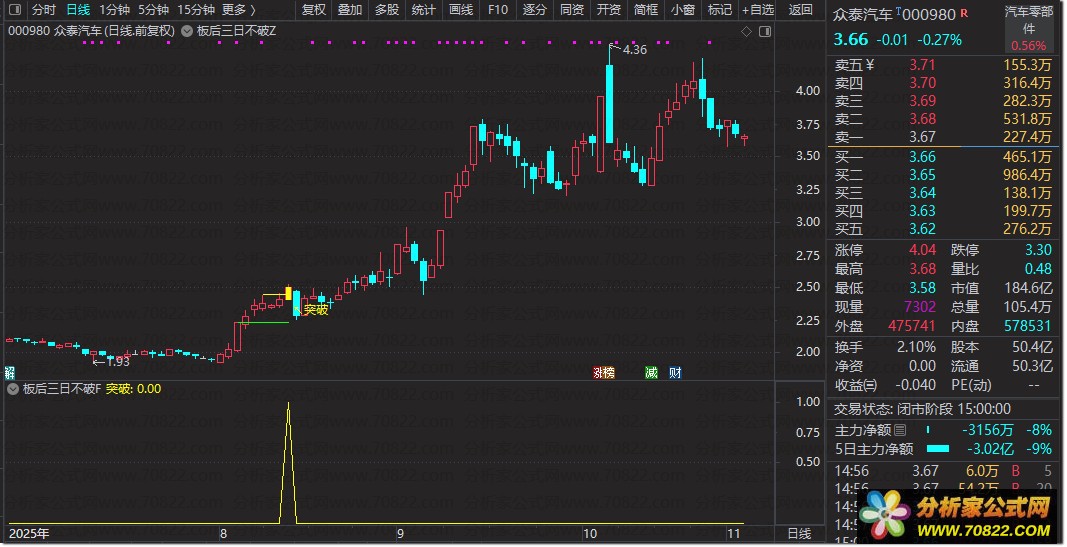The width and height of the screenshot is (1067, 547).
Task: Click the diamond icon at chart top-right
Action: coord(746,31)
